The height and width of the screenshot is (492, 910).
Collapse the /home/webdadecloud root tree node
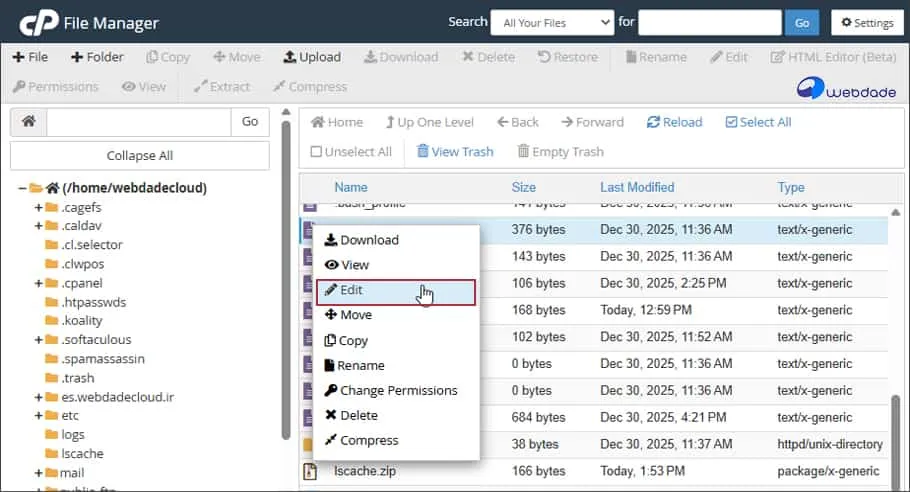[21, 188]
